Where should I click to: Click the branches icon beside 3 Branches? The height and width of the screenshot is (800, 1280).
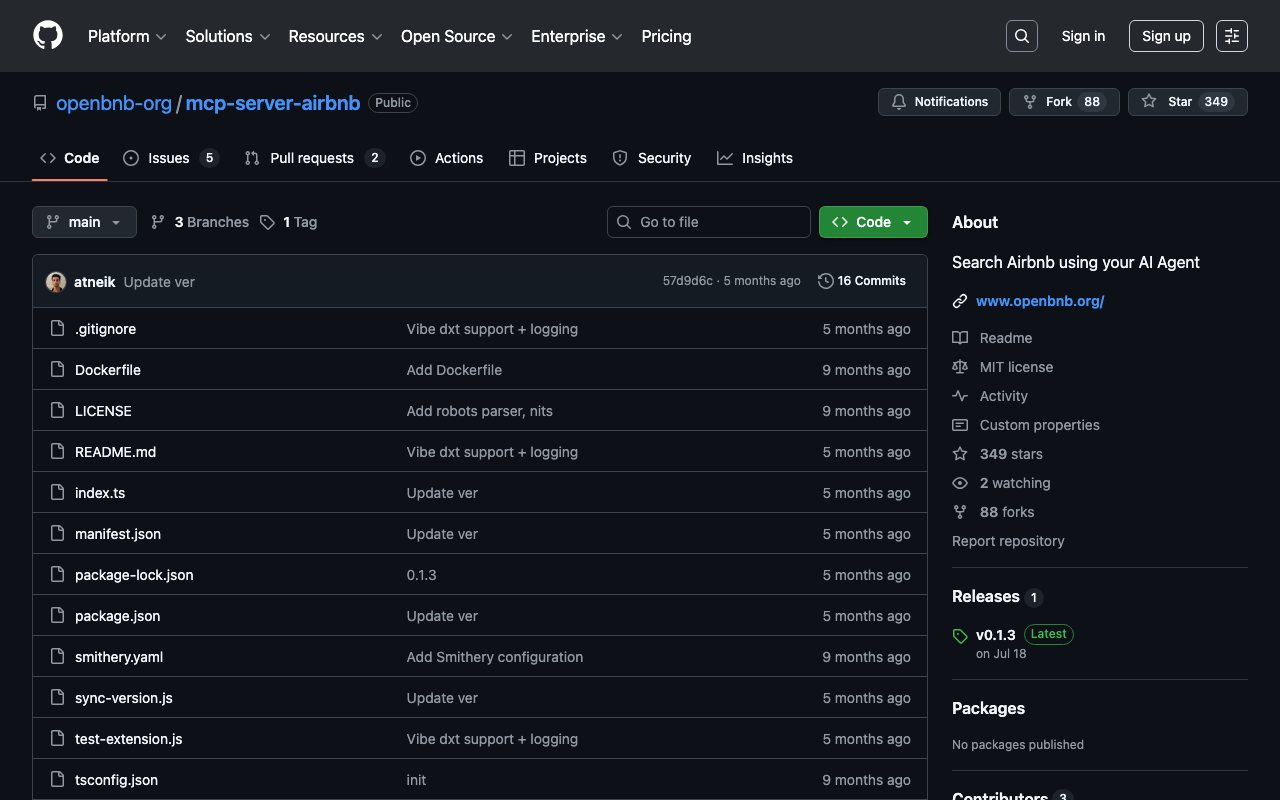(158, 222)
